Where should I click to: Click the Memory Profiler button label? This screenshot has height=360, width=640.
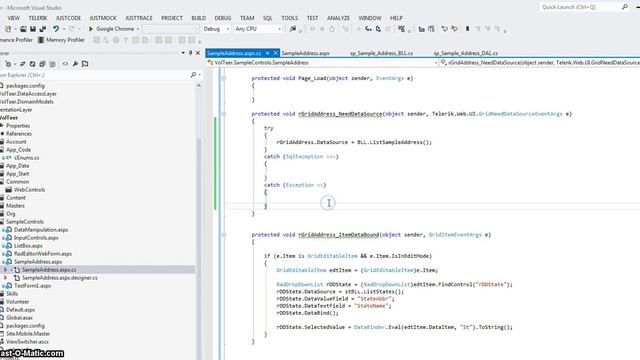coord(65,40)
